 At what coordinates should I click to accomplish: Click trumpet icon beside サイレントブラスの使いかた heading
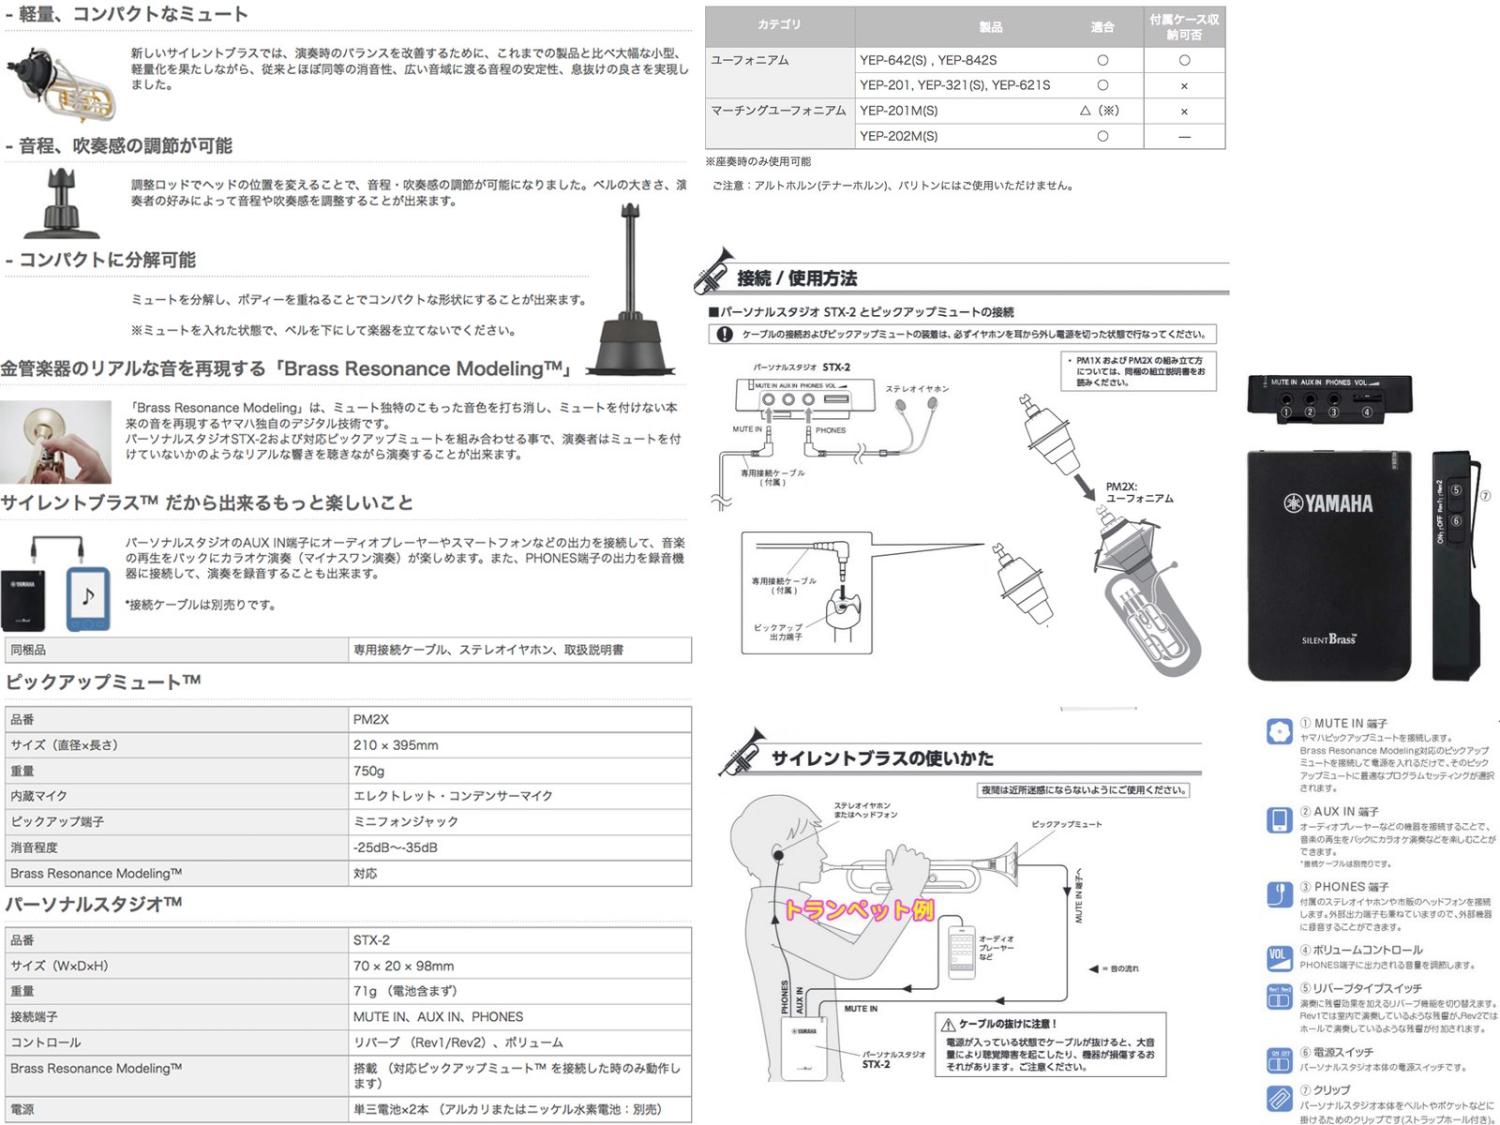pos(742,752)
